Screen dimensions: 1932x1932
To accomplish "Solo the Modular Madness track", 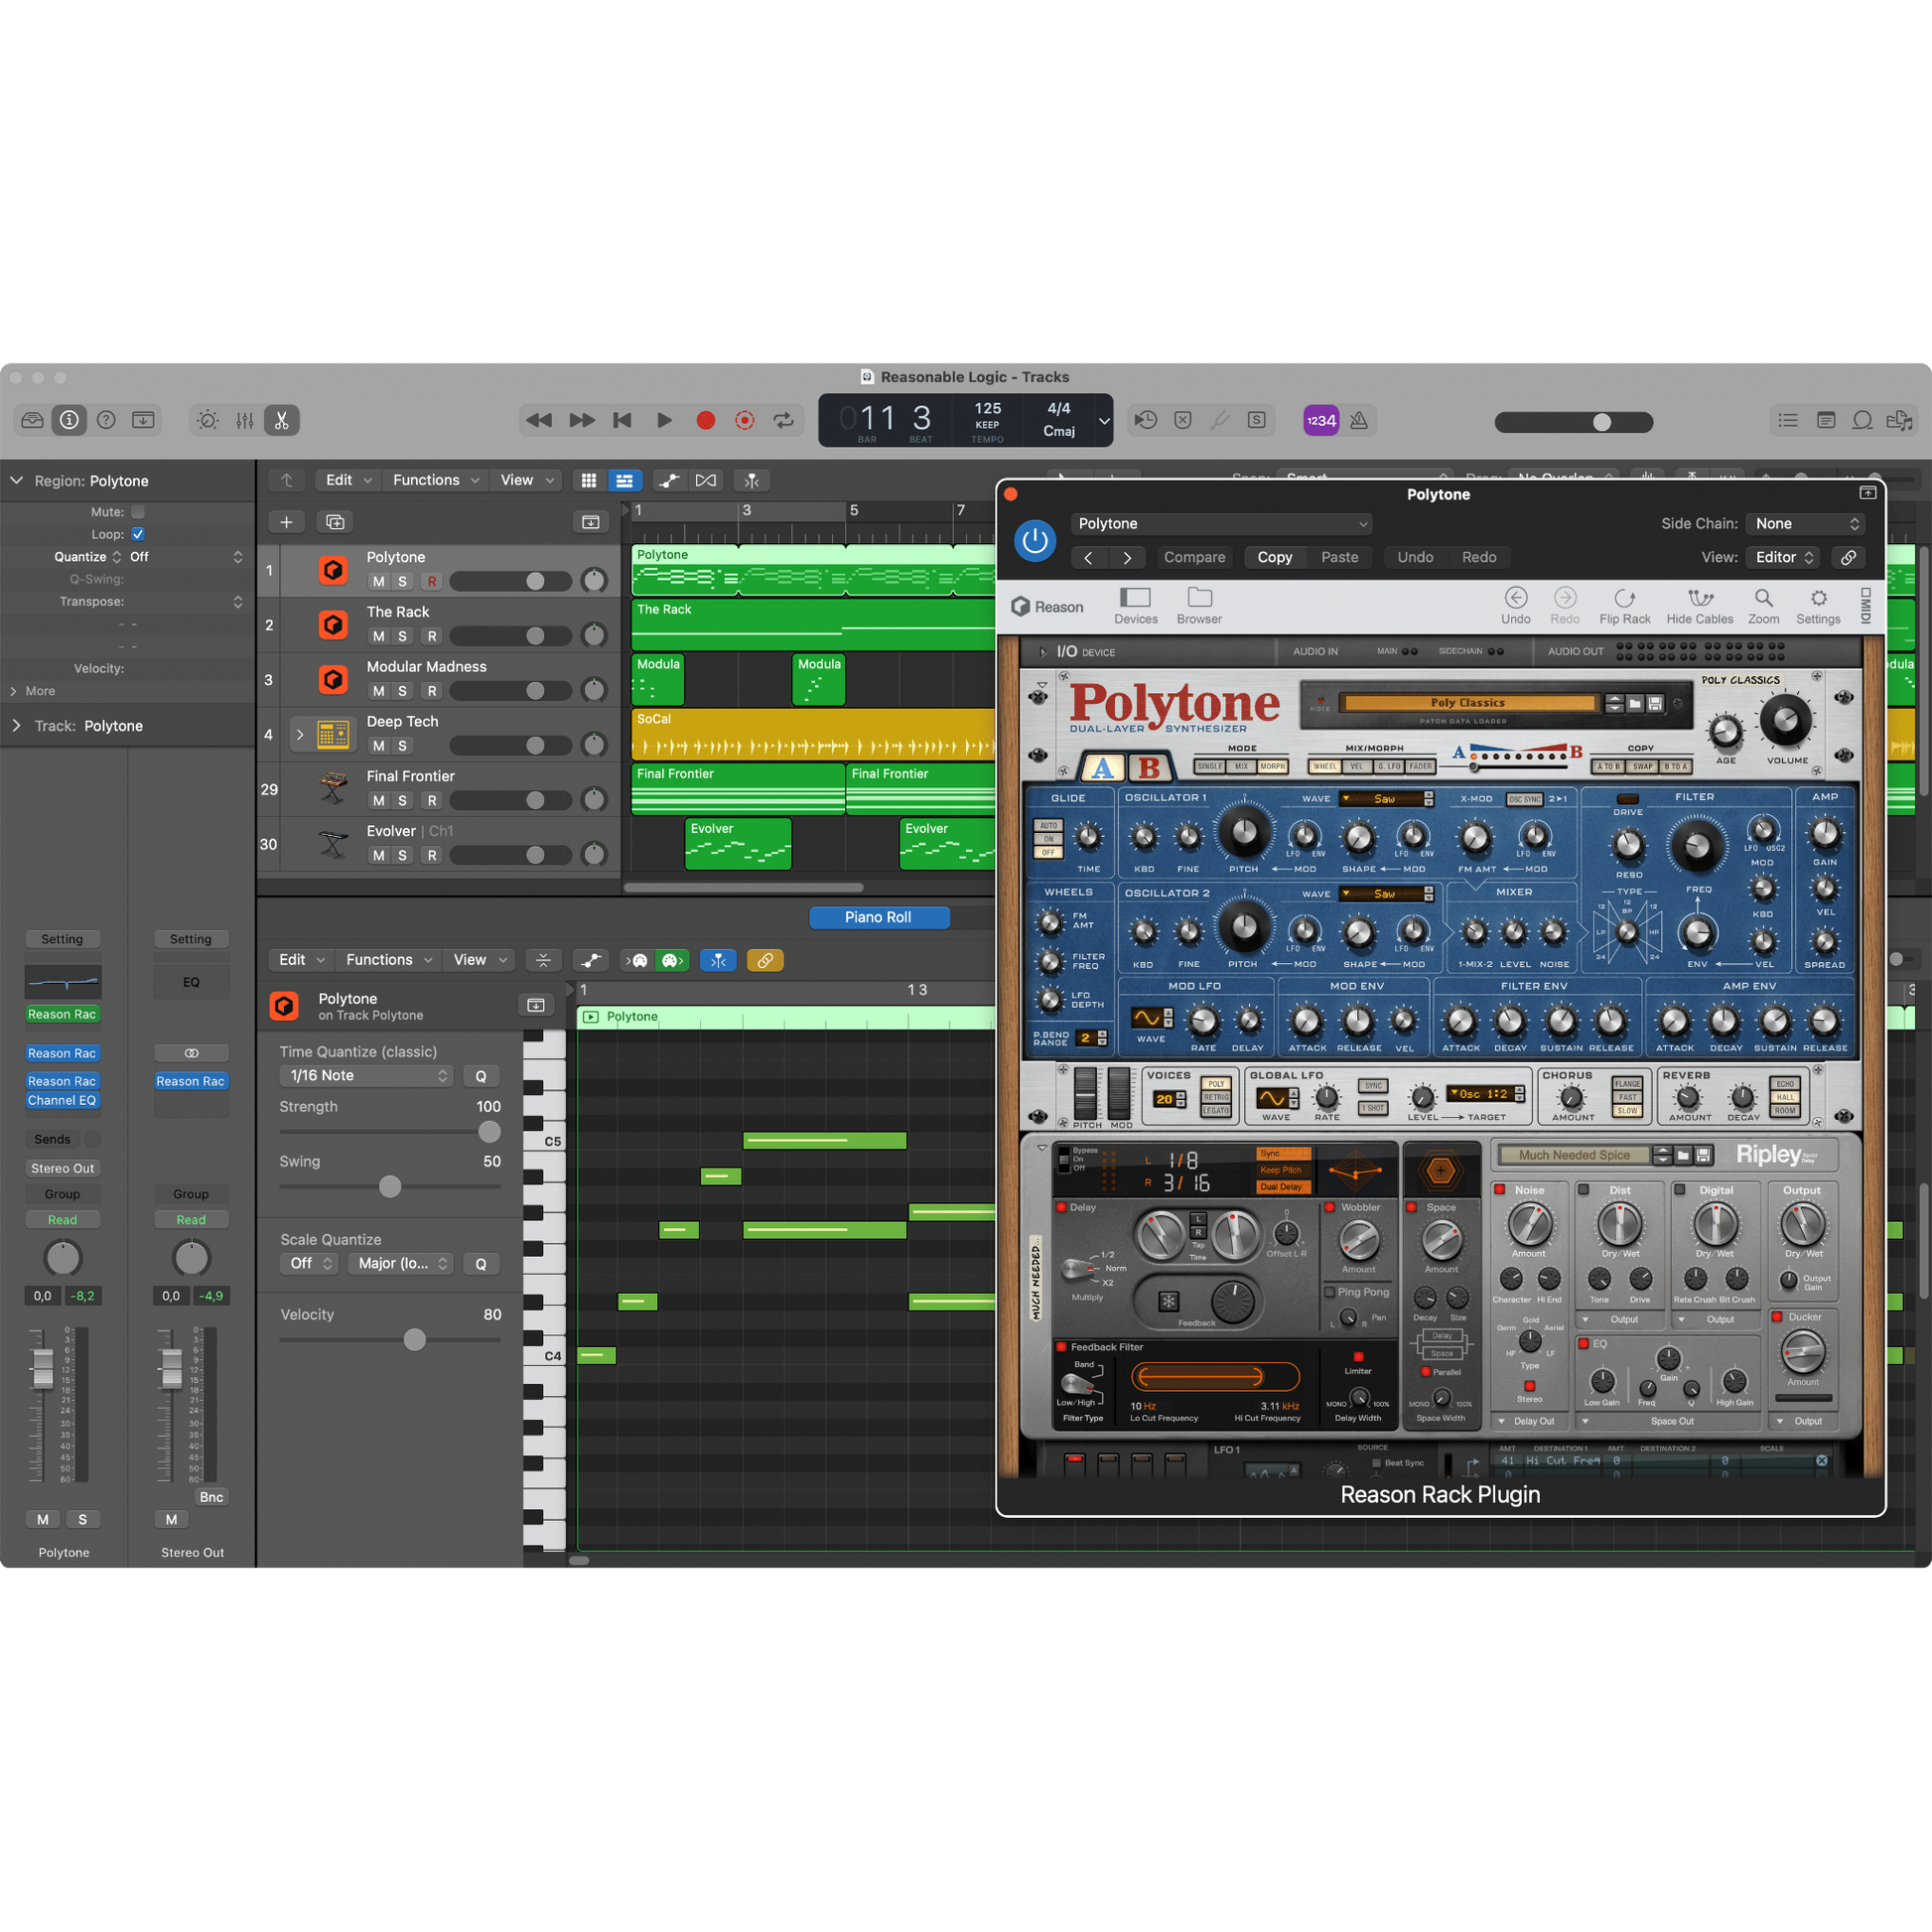I will 403,690.
